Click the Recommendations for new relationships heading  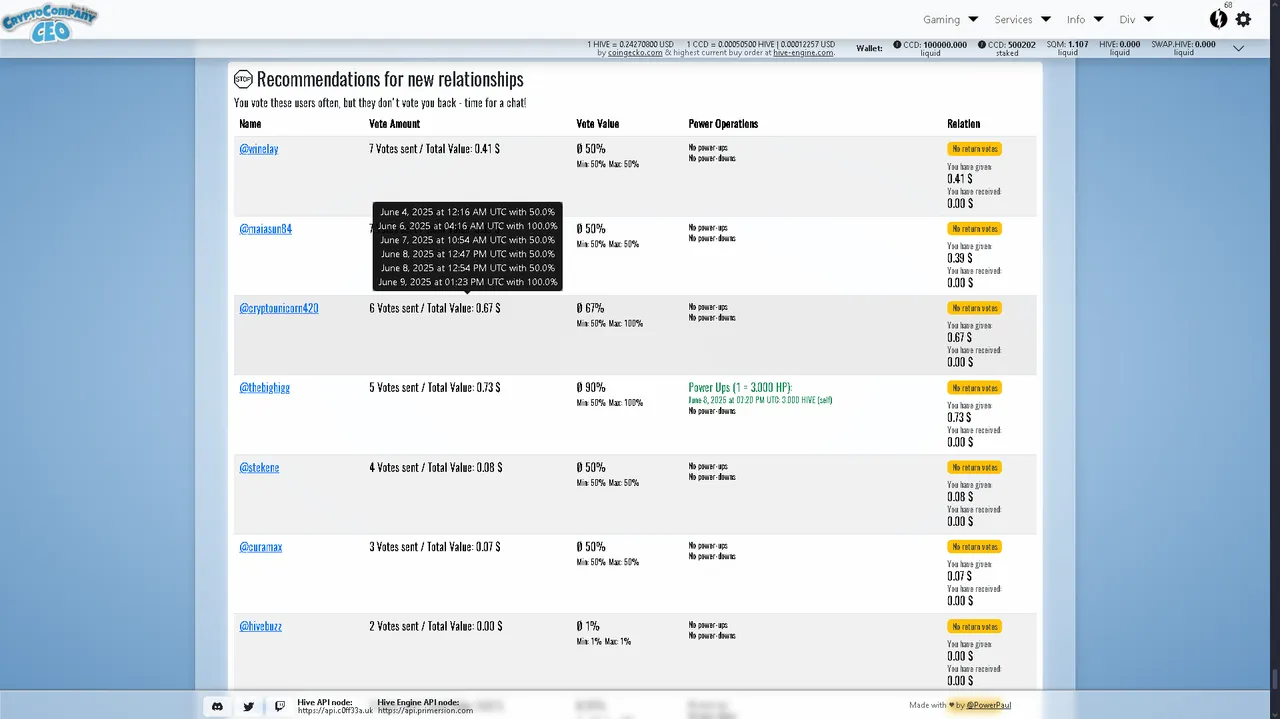click(x=390, y=79)
